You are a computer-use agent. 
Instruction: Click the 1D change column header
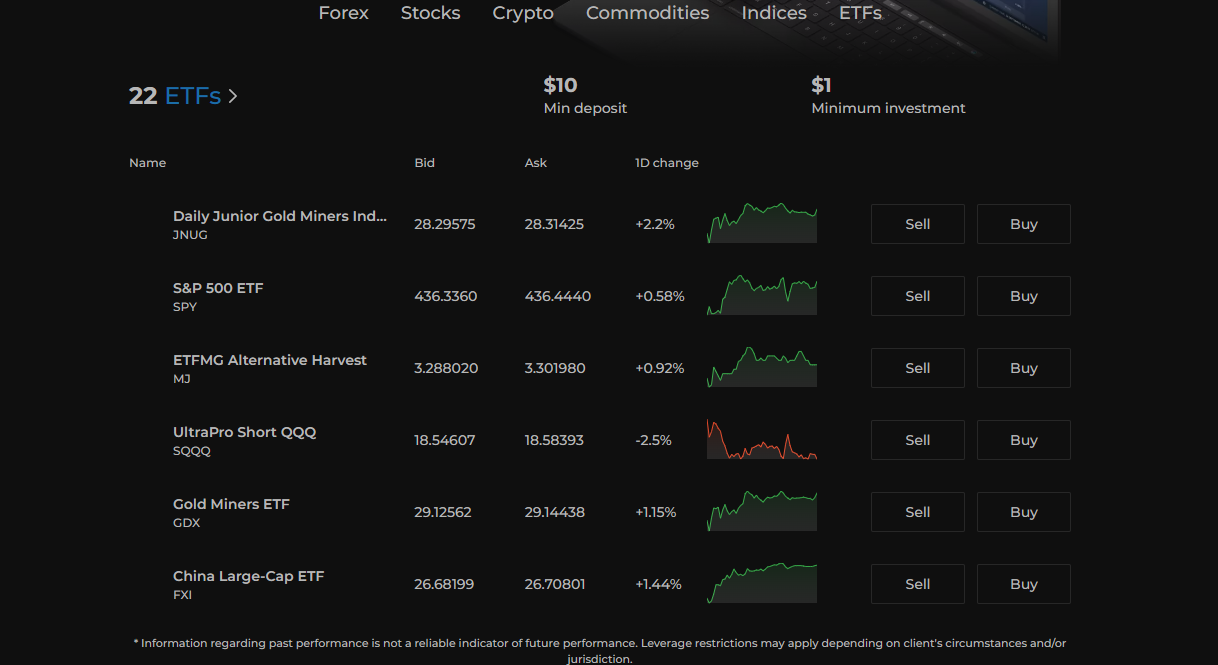667,163
